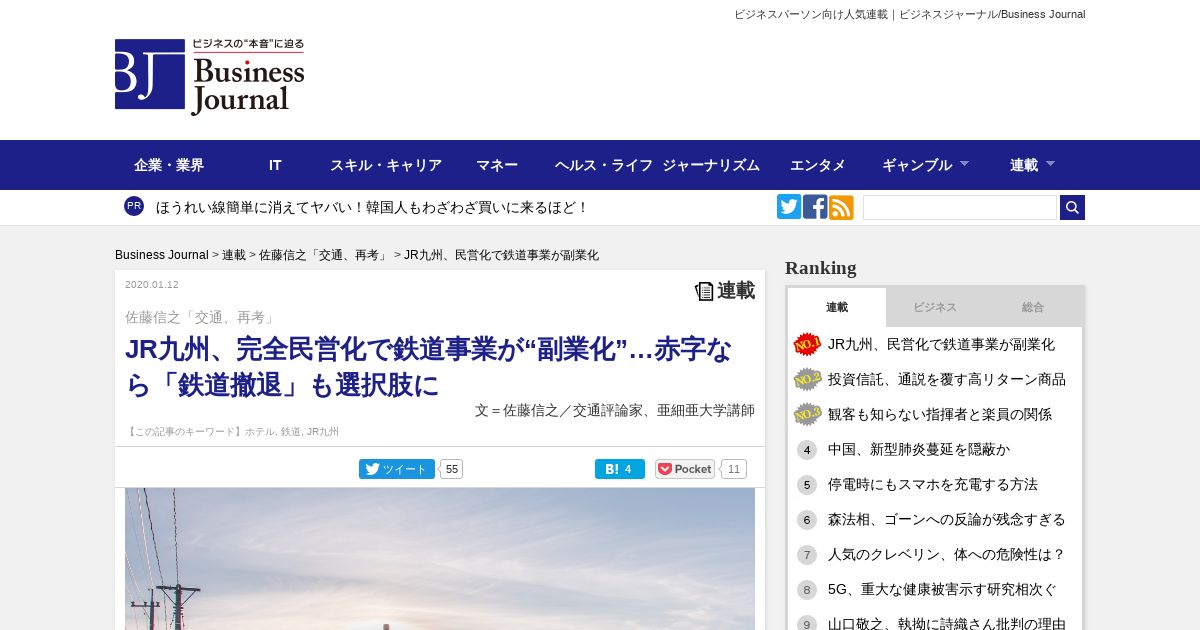
Task: Open ranking item 中国、新型肺炎蔓延を隠蔽か
Action: (919, 450)
